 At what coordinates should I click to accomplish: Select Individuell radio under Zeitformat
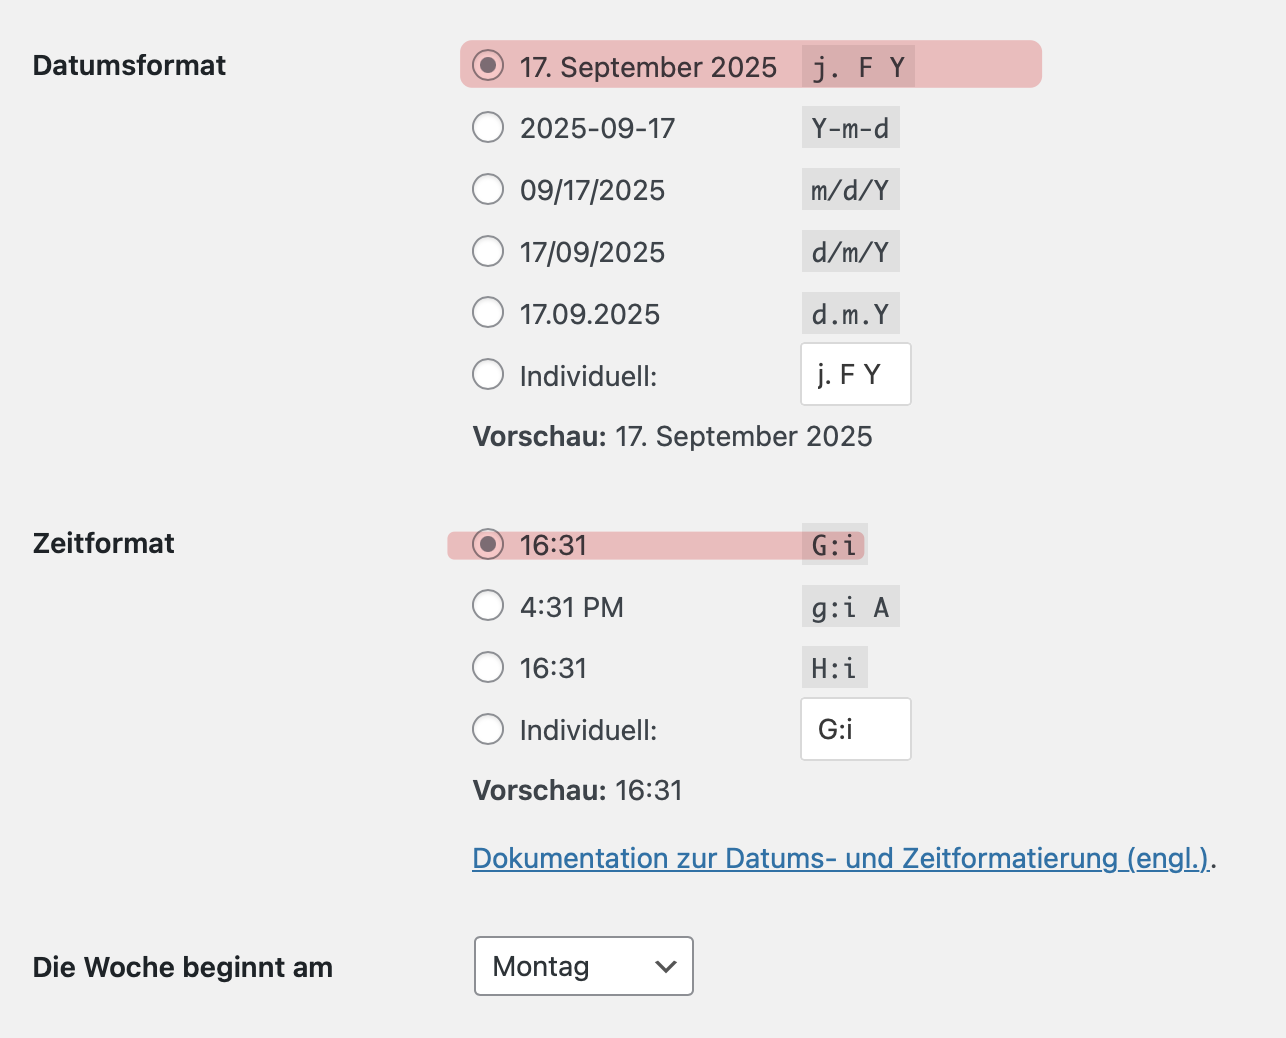pyautogui.click(x=488, y=729)
